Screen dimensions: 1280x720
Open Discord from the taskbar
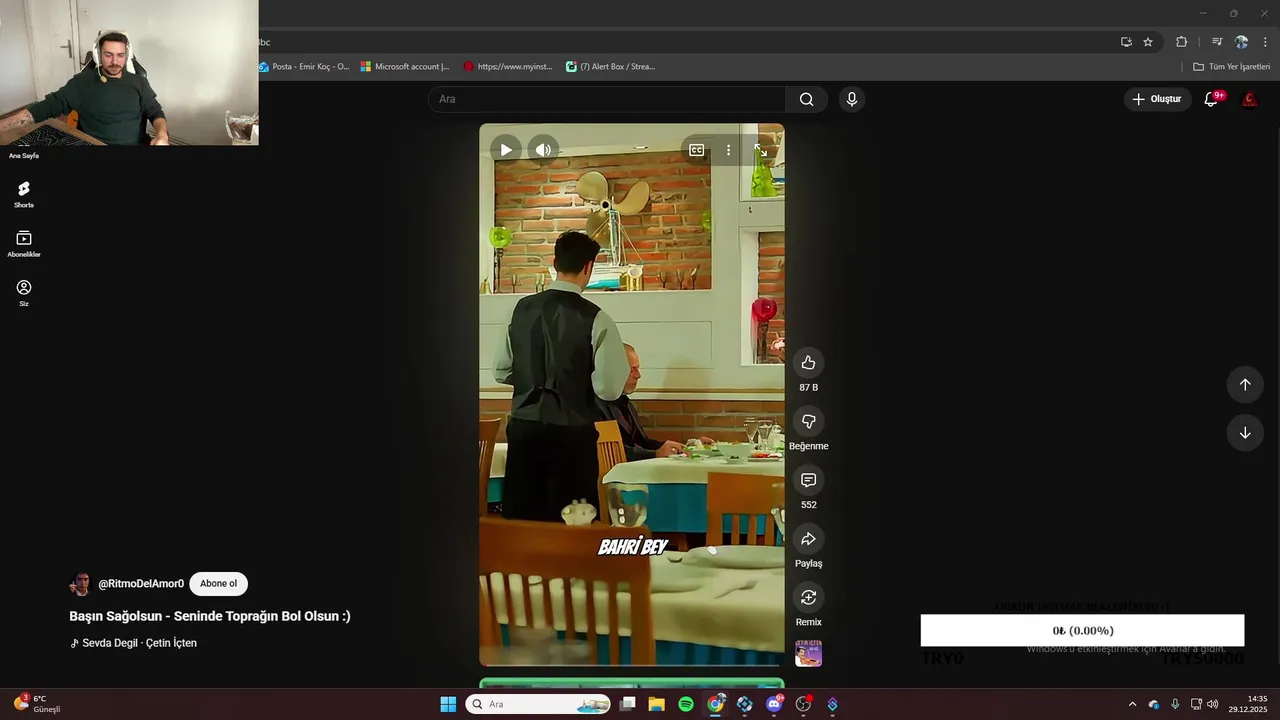774,704
